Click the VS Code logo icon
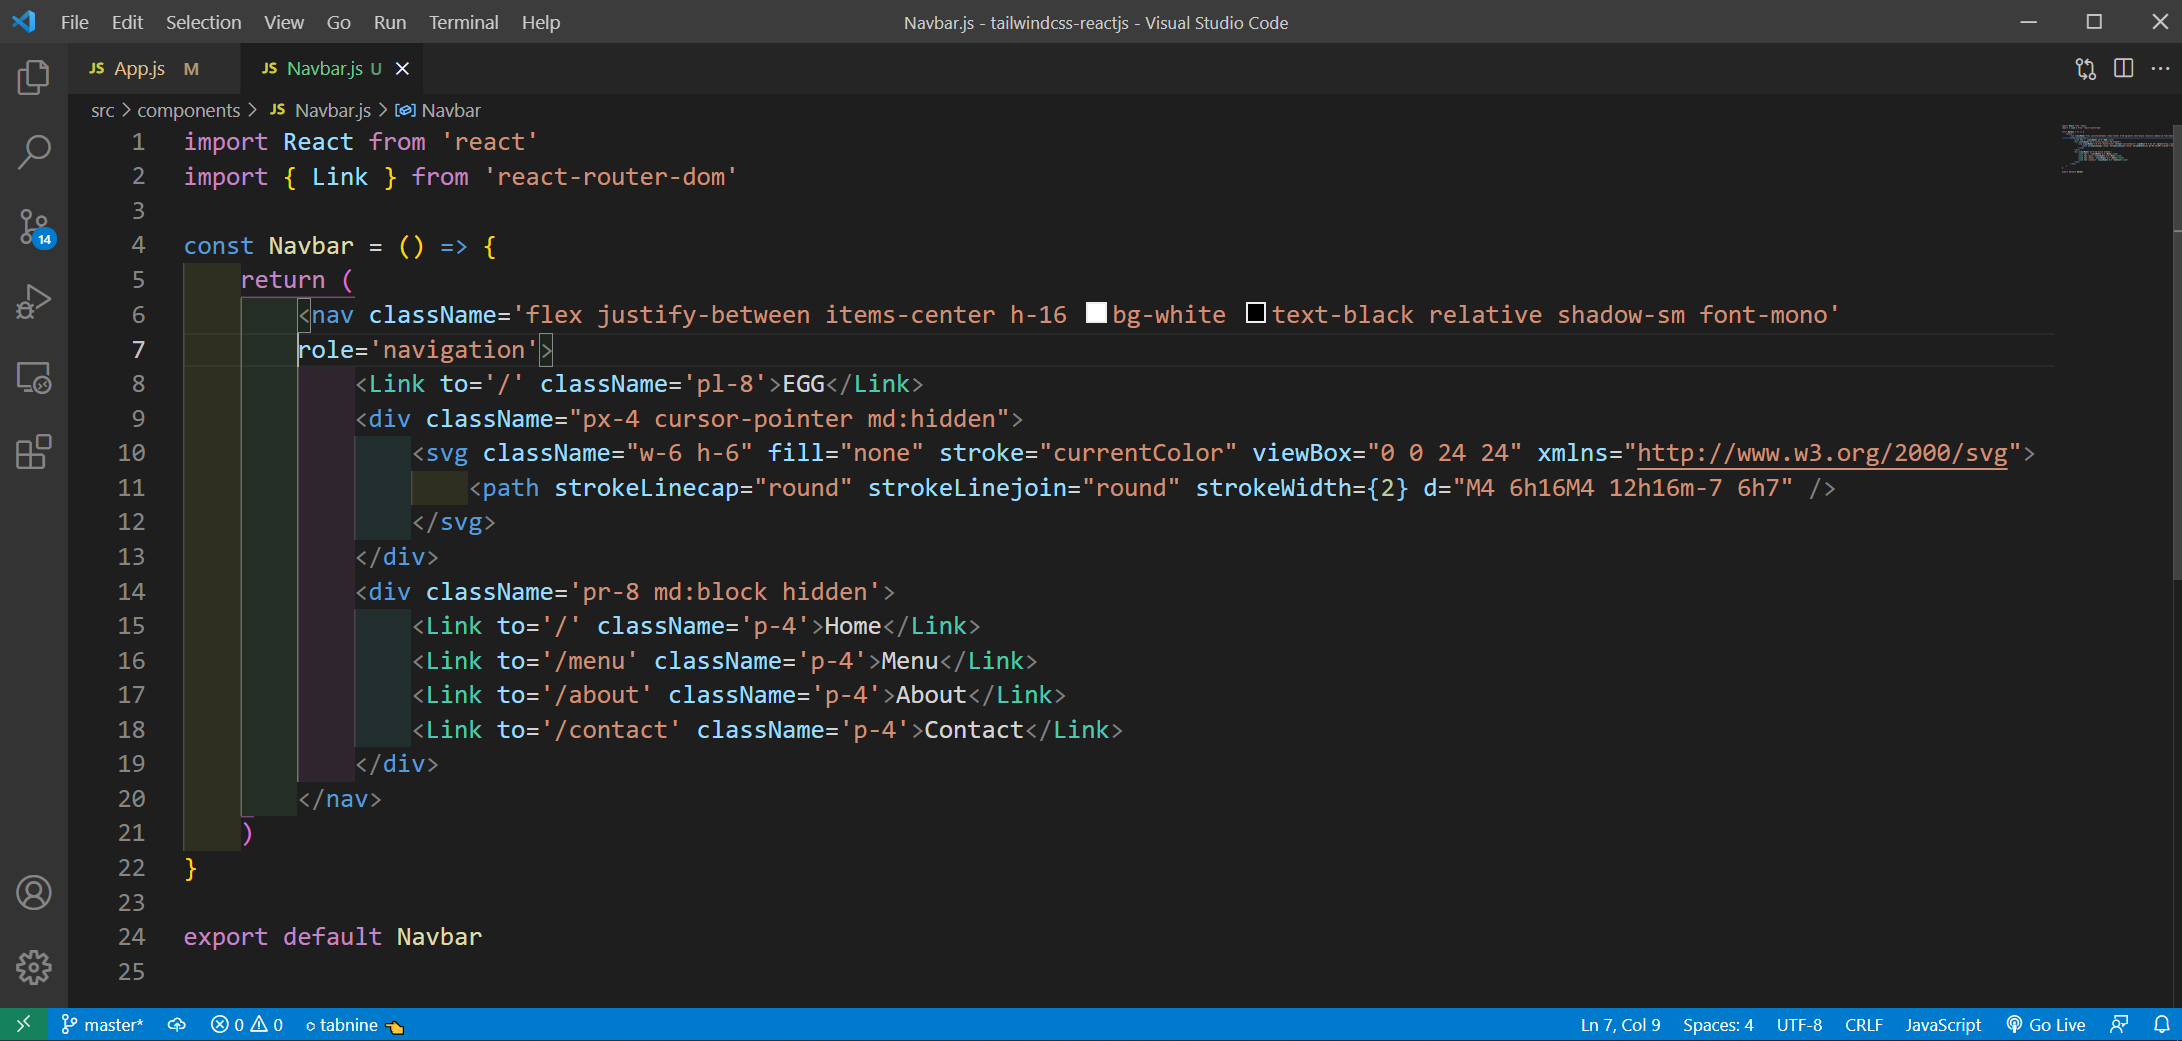2182x1041 pixels. 24,21
